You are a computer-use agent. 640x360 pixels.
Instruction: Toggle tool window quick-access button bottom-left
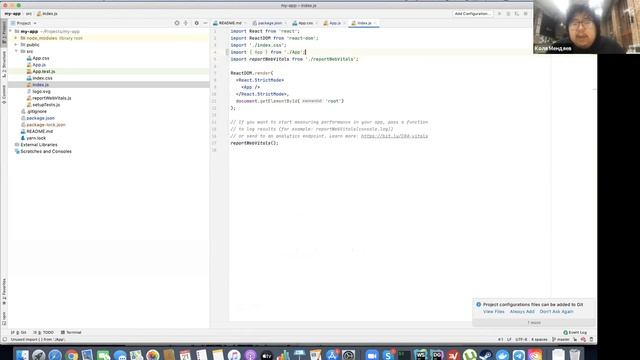coord(4,340)
